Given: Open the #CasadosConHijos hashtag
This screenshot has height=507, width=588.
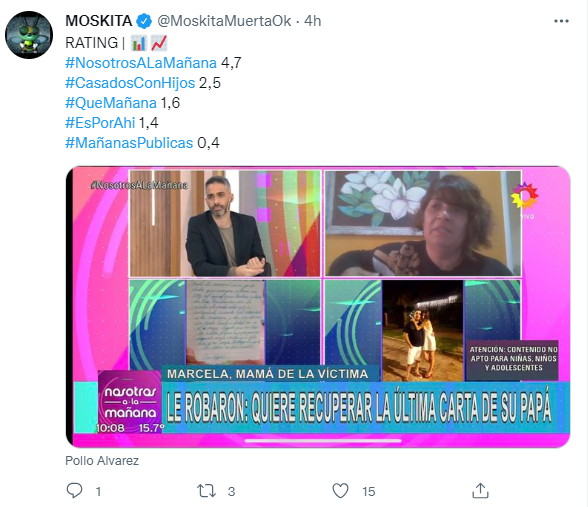Looking at the screenshot, I should coord(130,83).
